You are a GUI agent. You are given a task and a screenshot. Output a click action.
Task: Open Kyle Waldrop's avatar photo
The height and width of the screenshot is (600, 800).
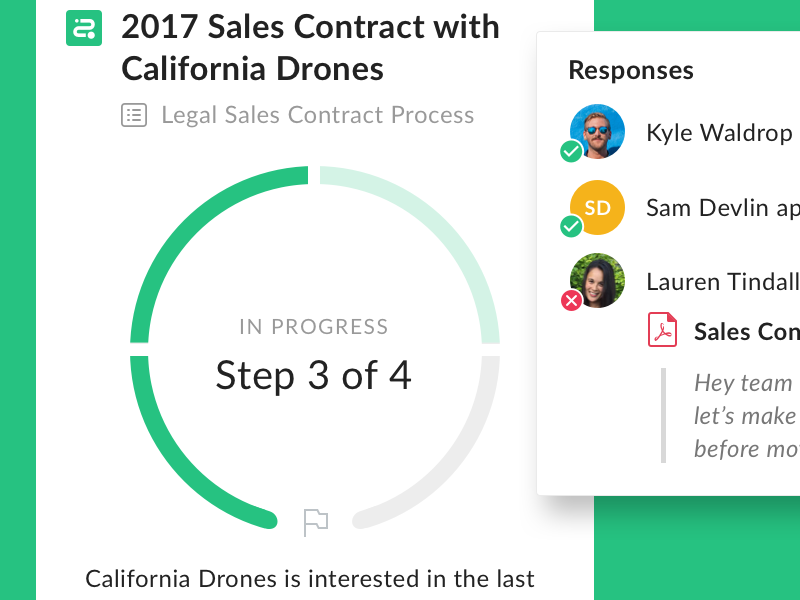pyautogui.click(x=598, y=131)
